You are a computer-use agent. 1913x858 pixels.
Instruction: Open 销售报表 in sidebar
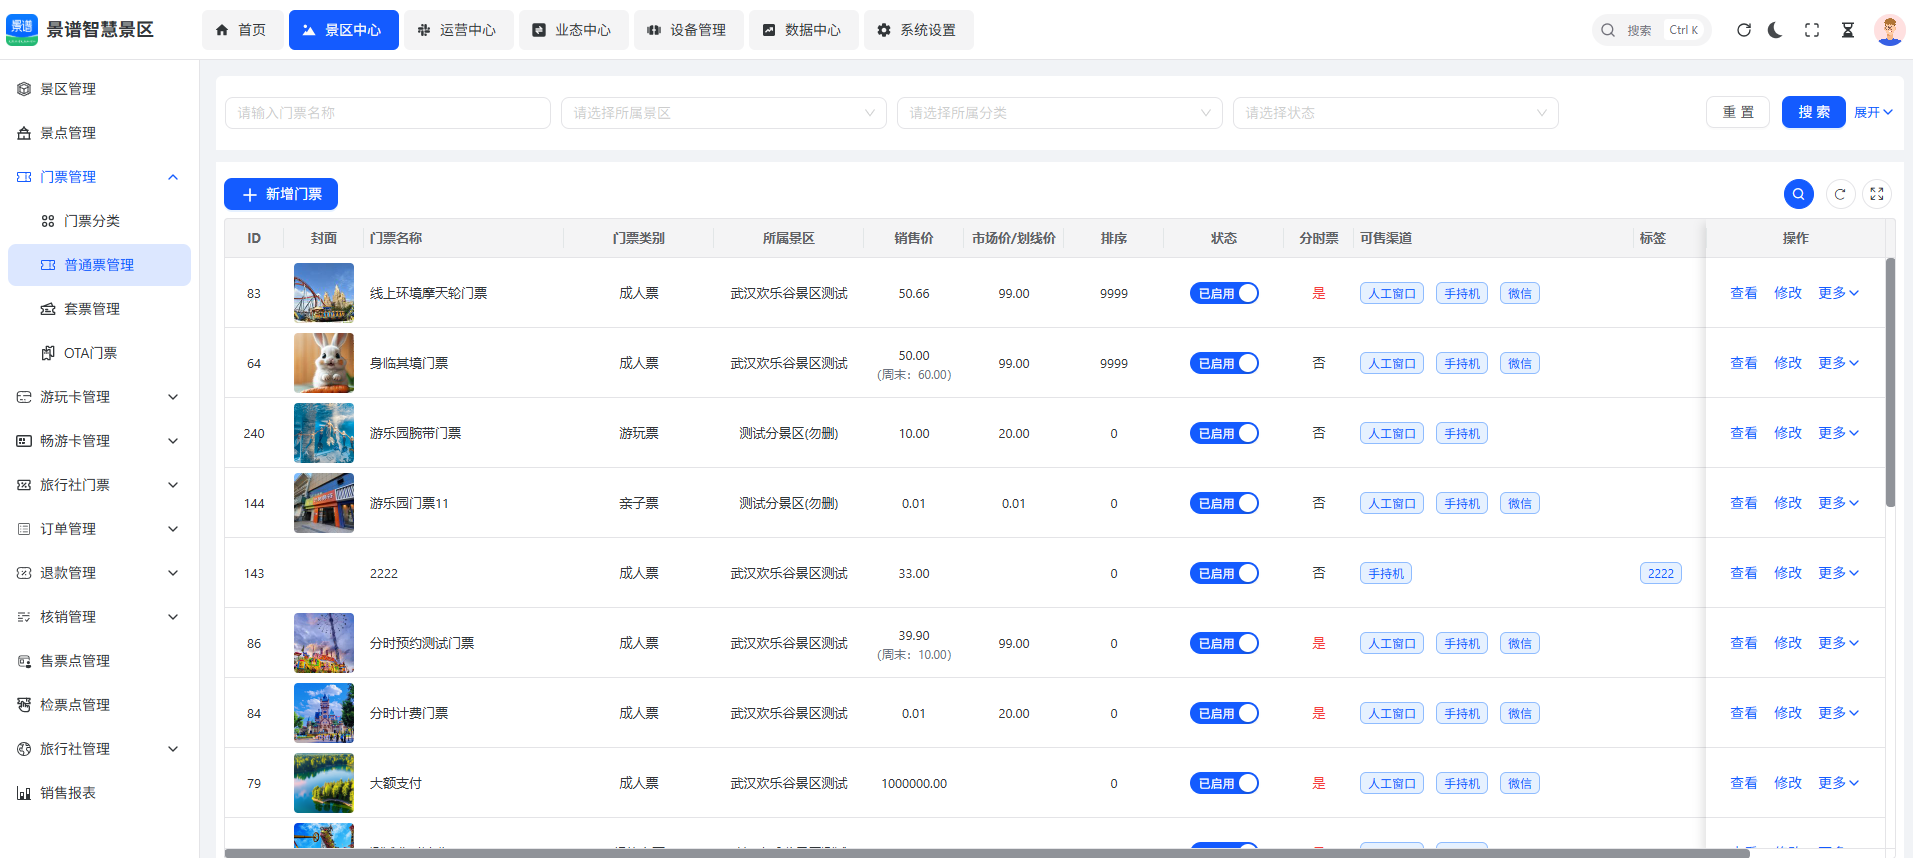point(99,793)
